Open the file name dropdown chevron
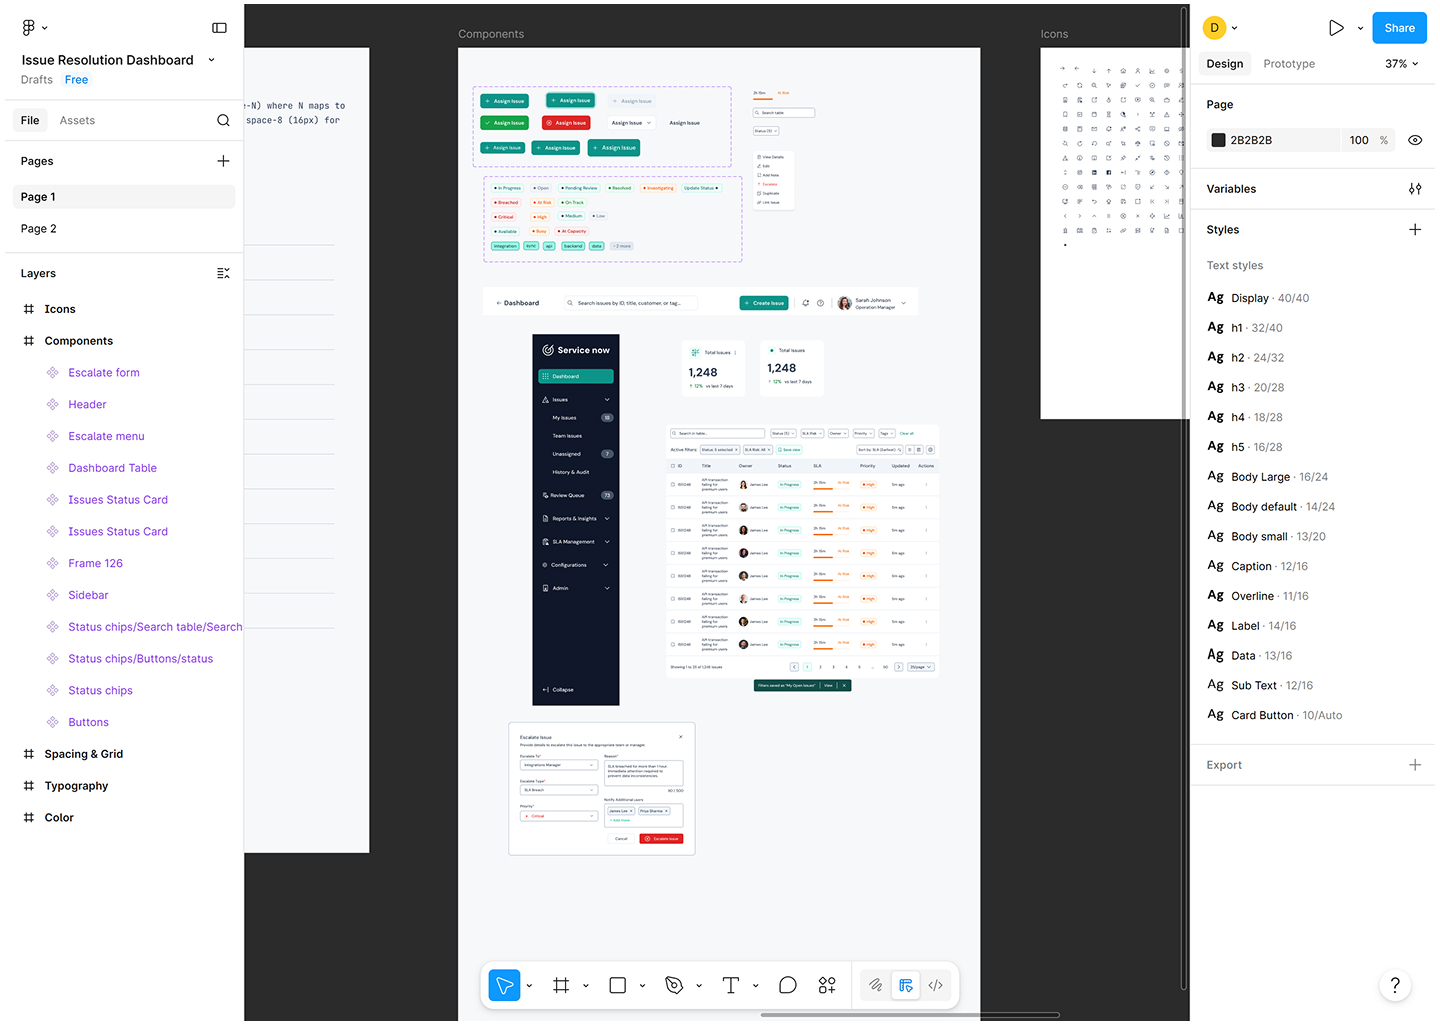The height and width of the screenshot is (1024, 1440). tap(211, 60)
